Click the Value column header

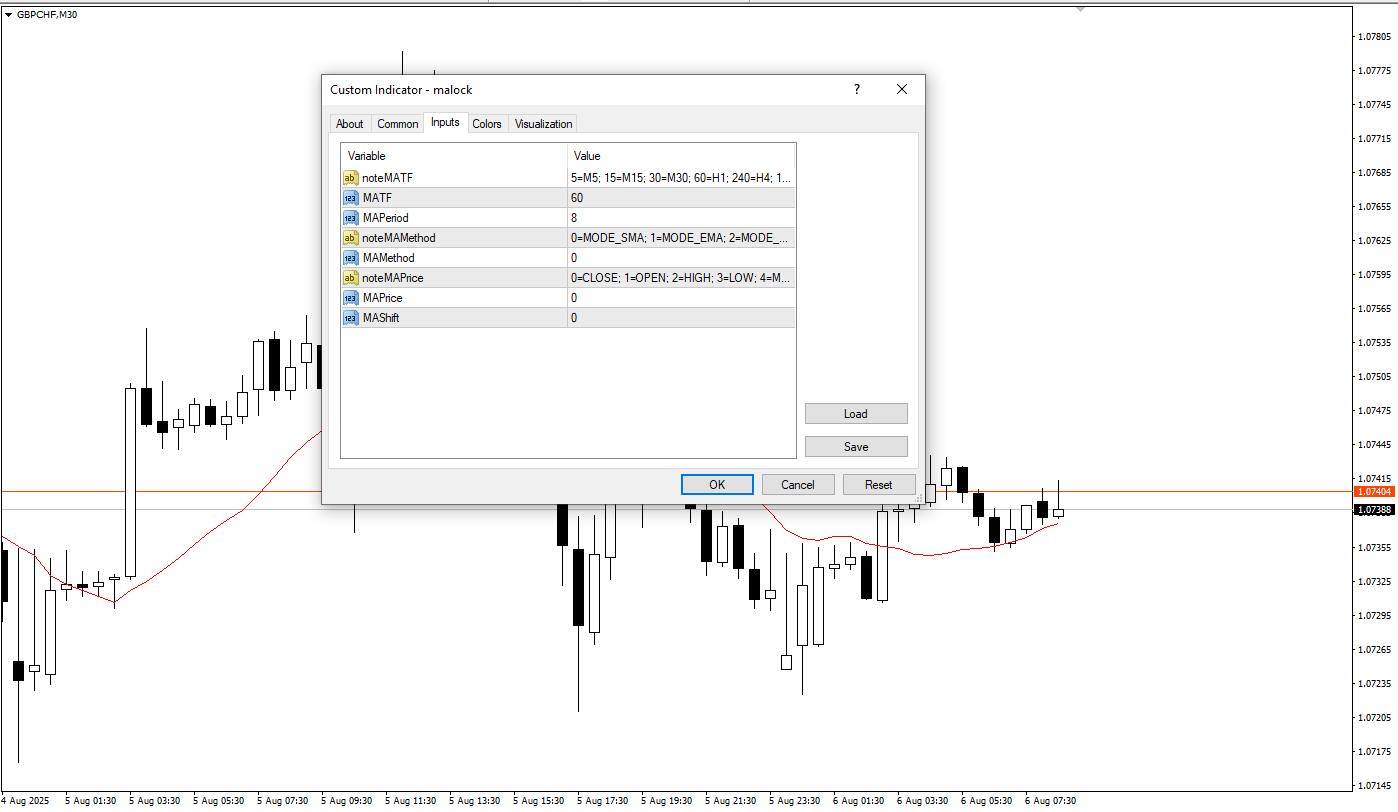[681, 156]
